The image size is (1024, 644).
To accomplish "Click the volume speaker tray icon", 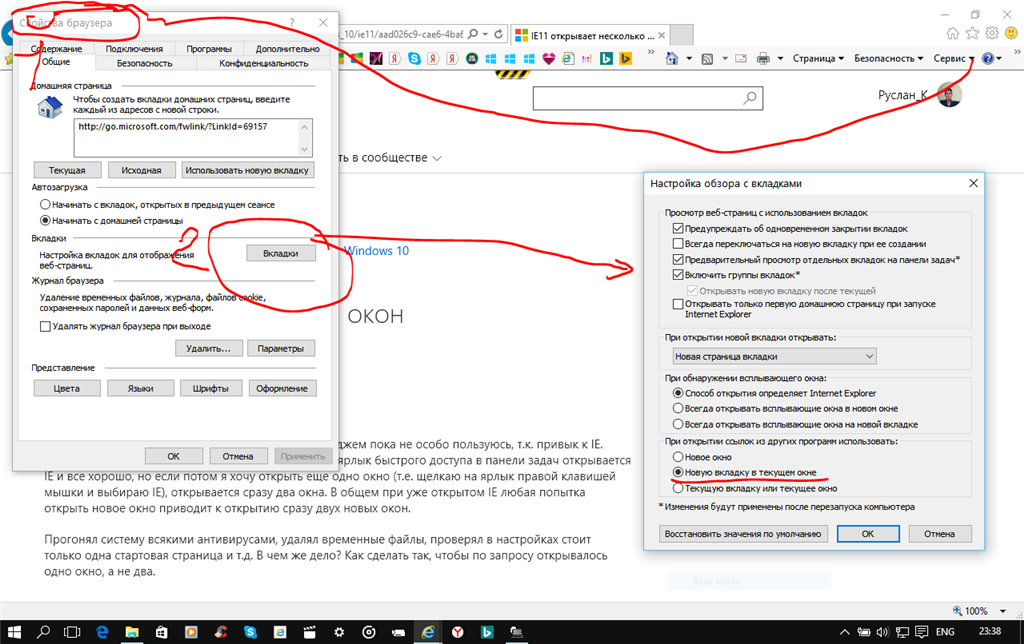I will [x=883, y=632].
